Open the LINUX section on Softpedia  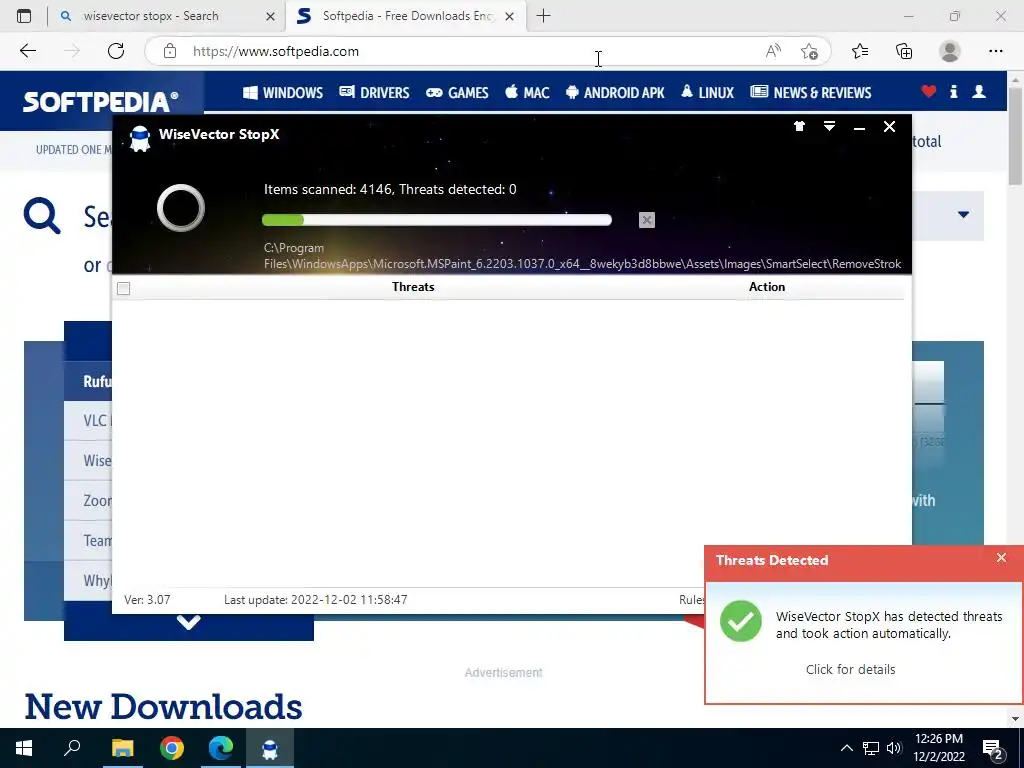click(707, 93)
